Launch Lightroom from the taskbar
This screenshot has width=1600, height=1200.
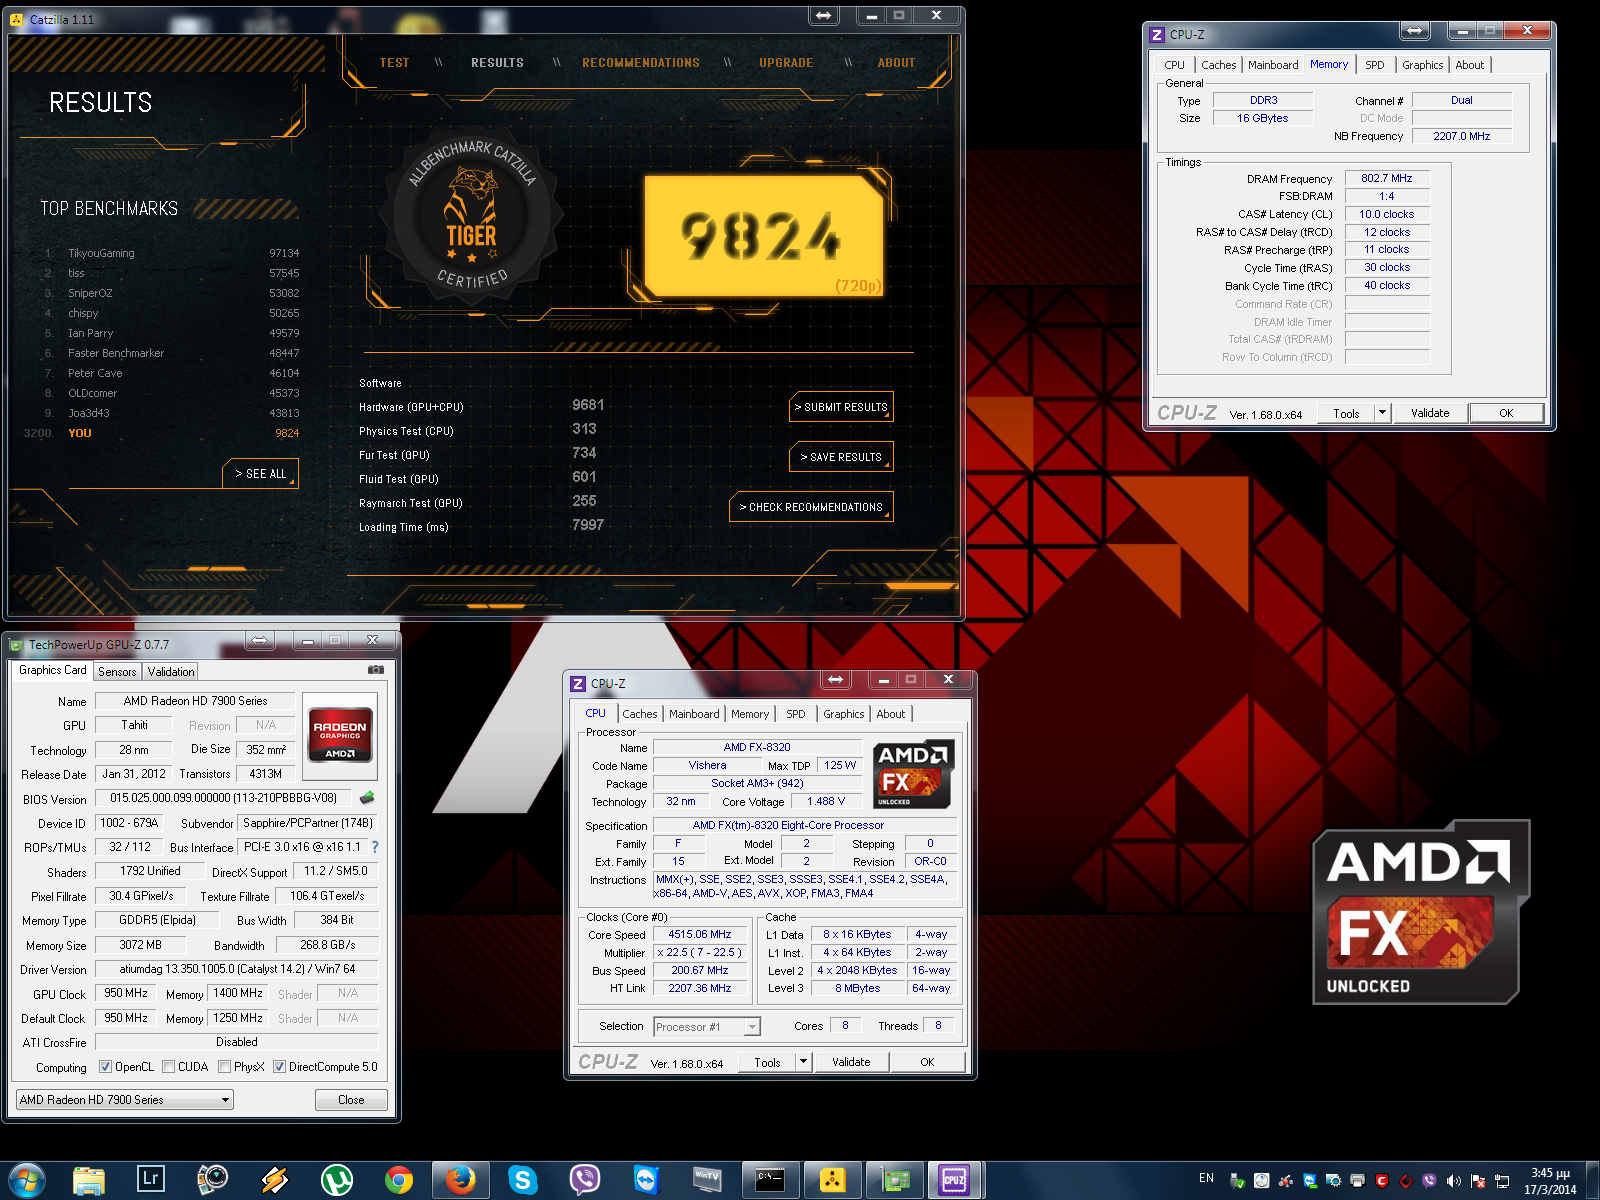[151, 1179]
